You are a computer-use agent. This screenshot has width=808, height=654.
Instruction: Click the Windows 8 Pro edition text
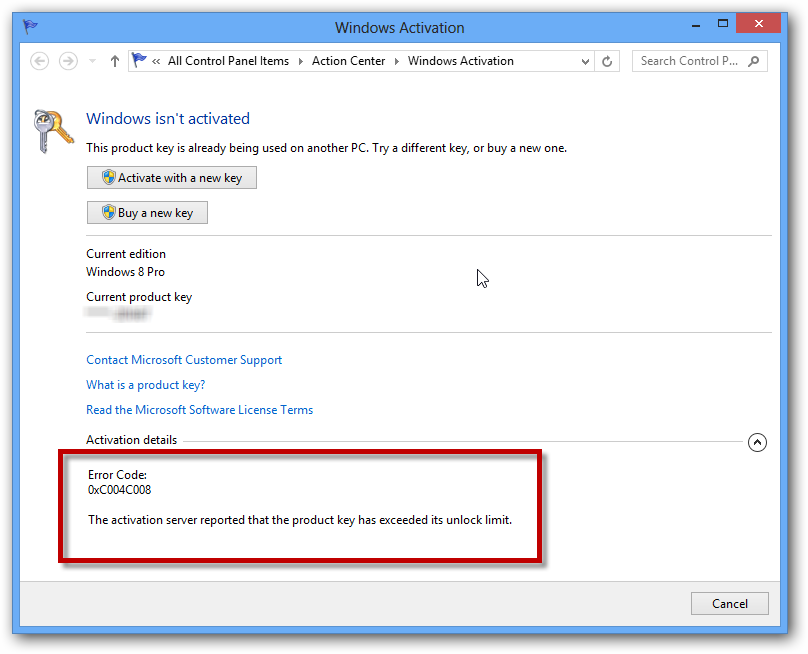[x=125, y=272]
